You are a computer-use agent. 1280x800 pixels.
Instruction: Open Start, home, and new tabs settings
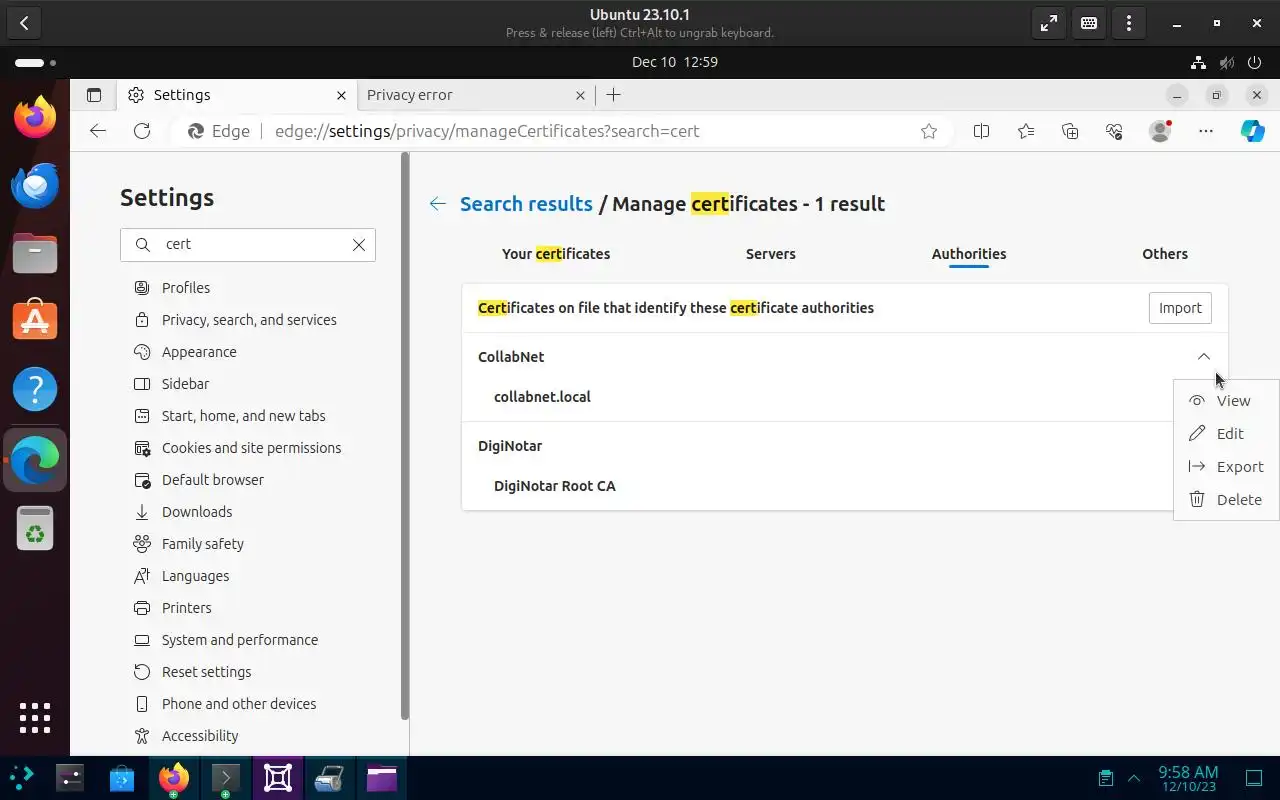pos(243,416)
